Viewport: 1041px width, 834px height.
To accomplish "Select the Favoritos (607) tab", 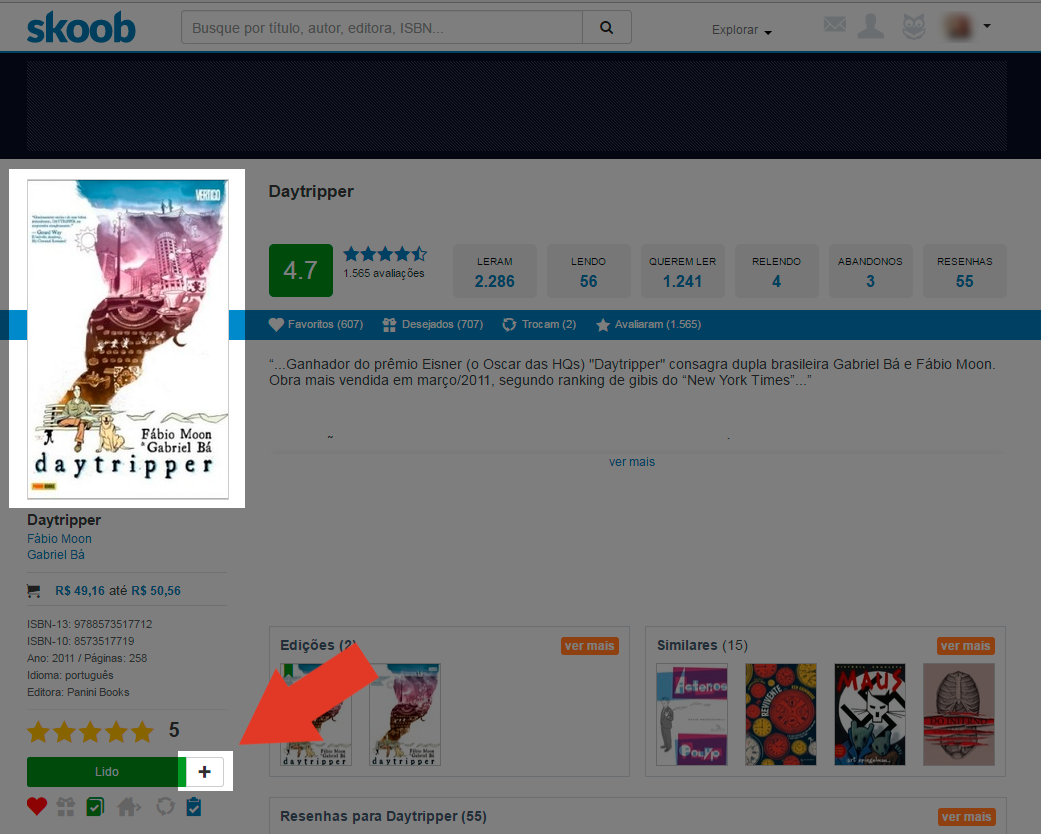I will (x=316, y=325).
